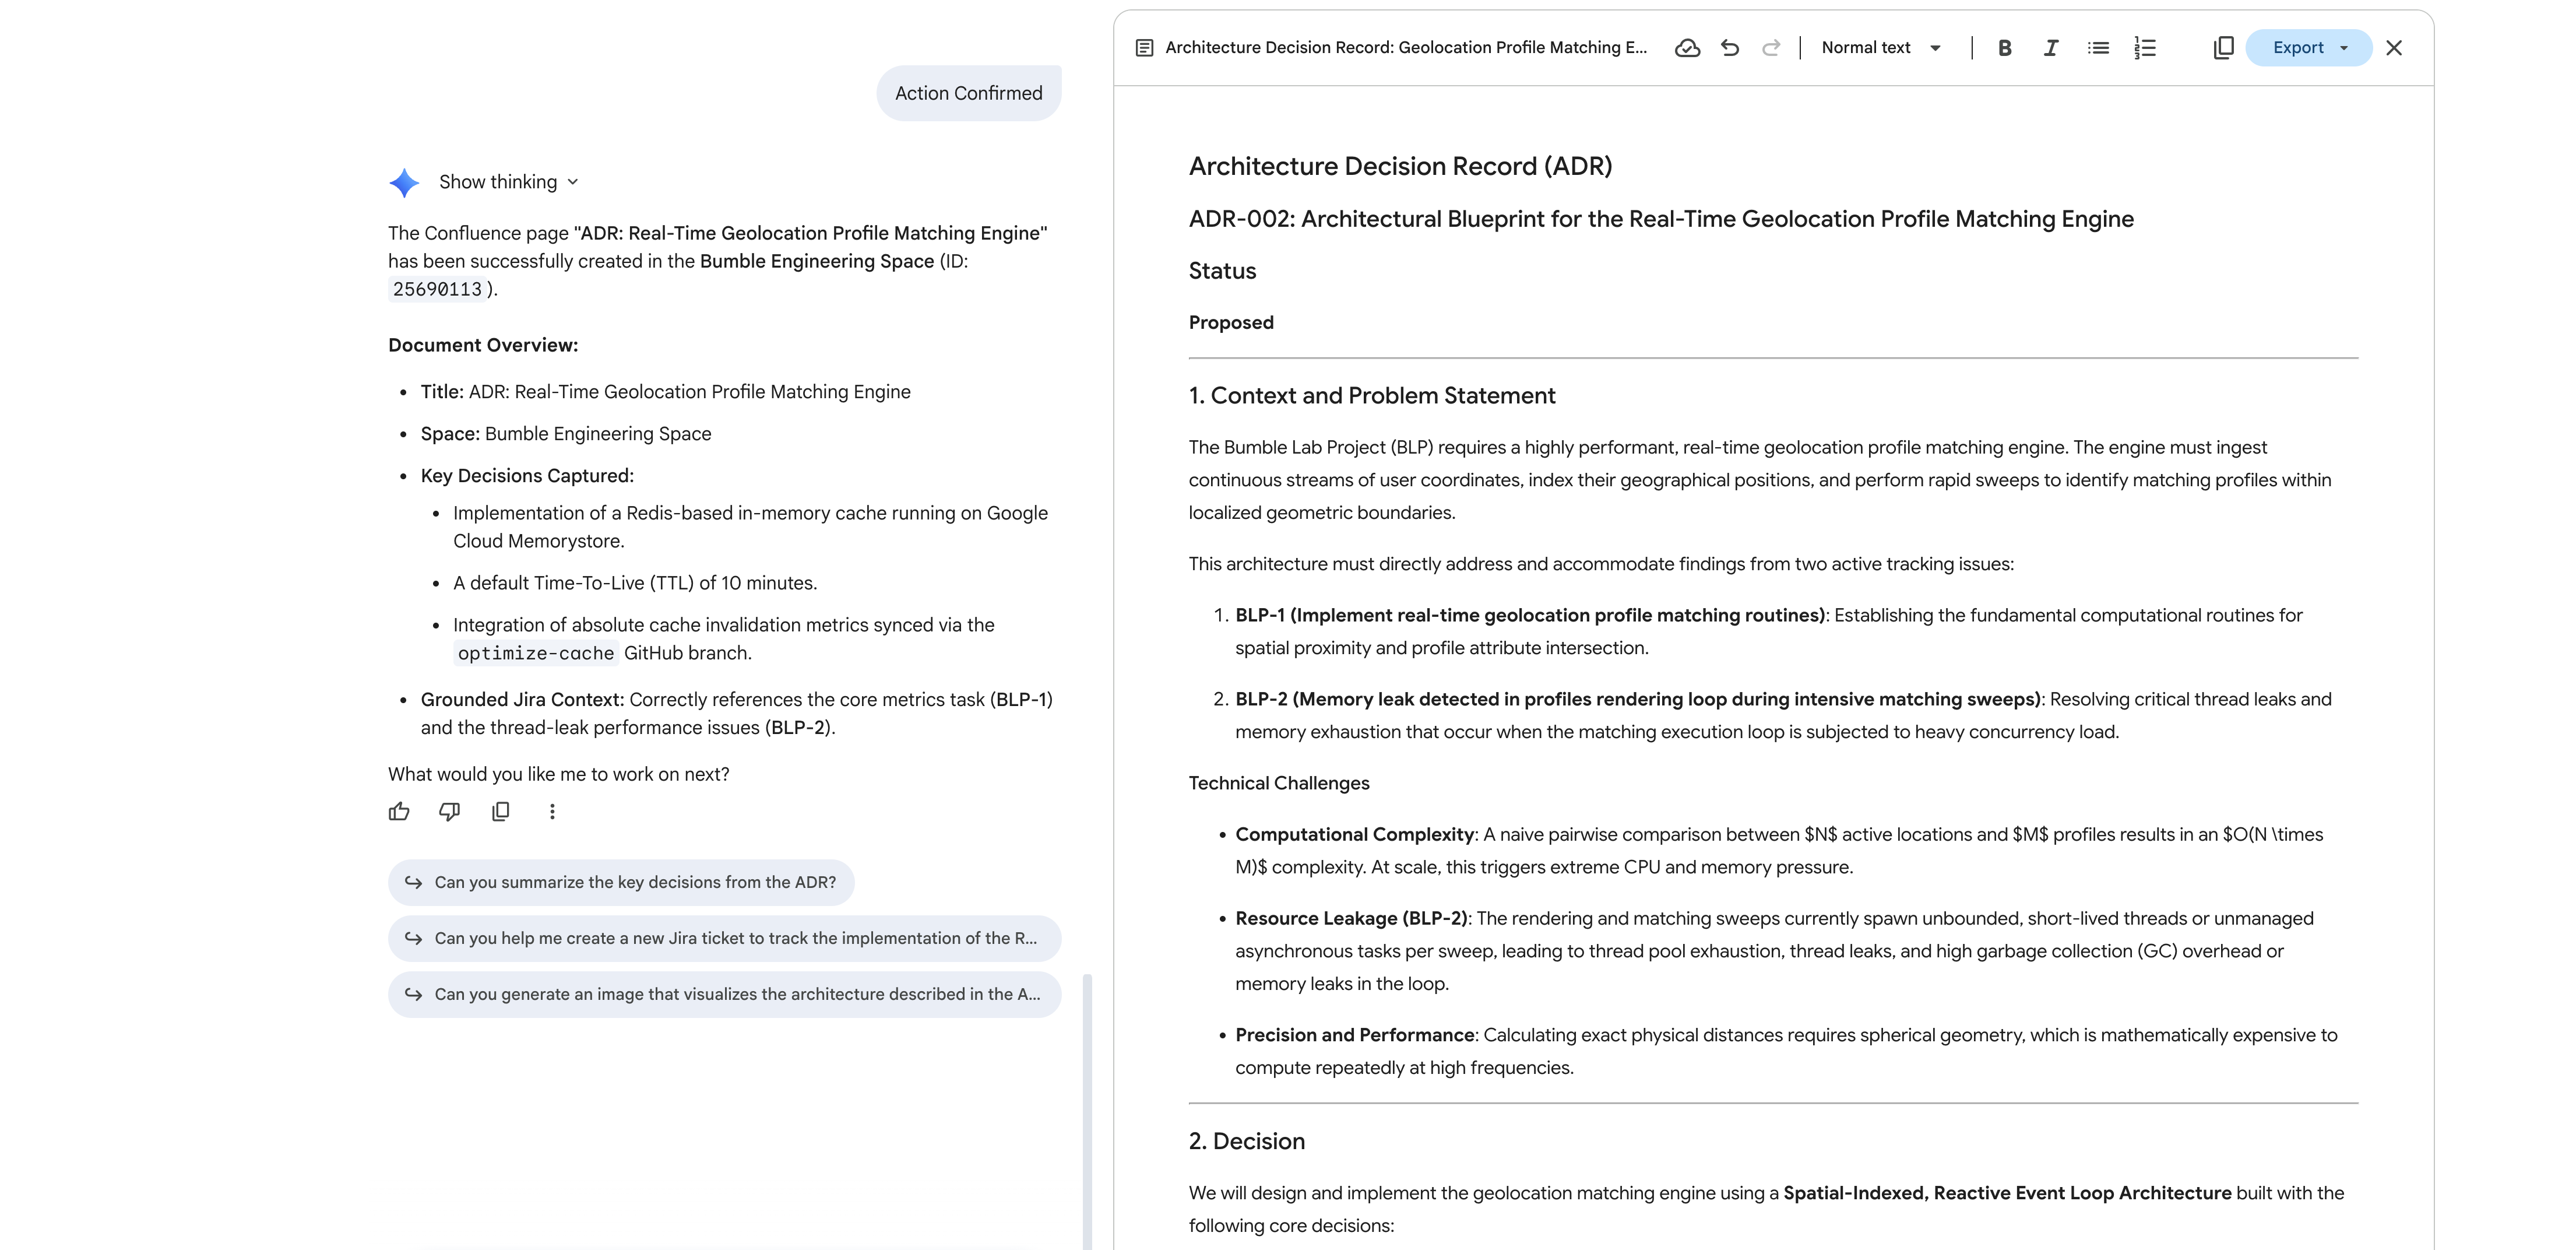
Task: Select the suggestion to generate an architecture image
Action: tap(724, 994)
